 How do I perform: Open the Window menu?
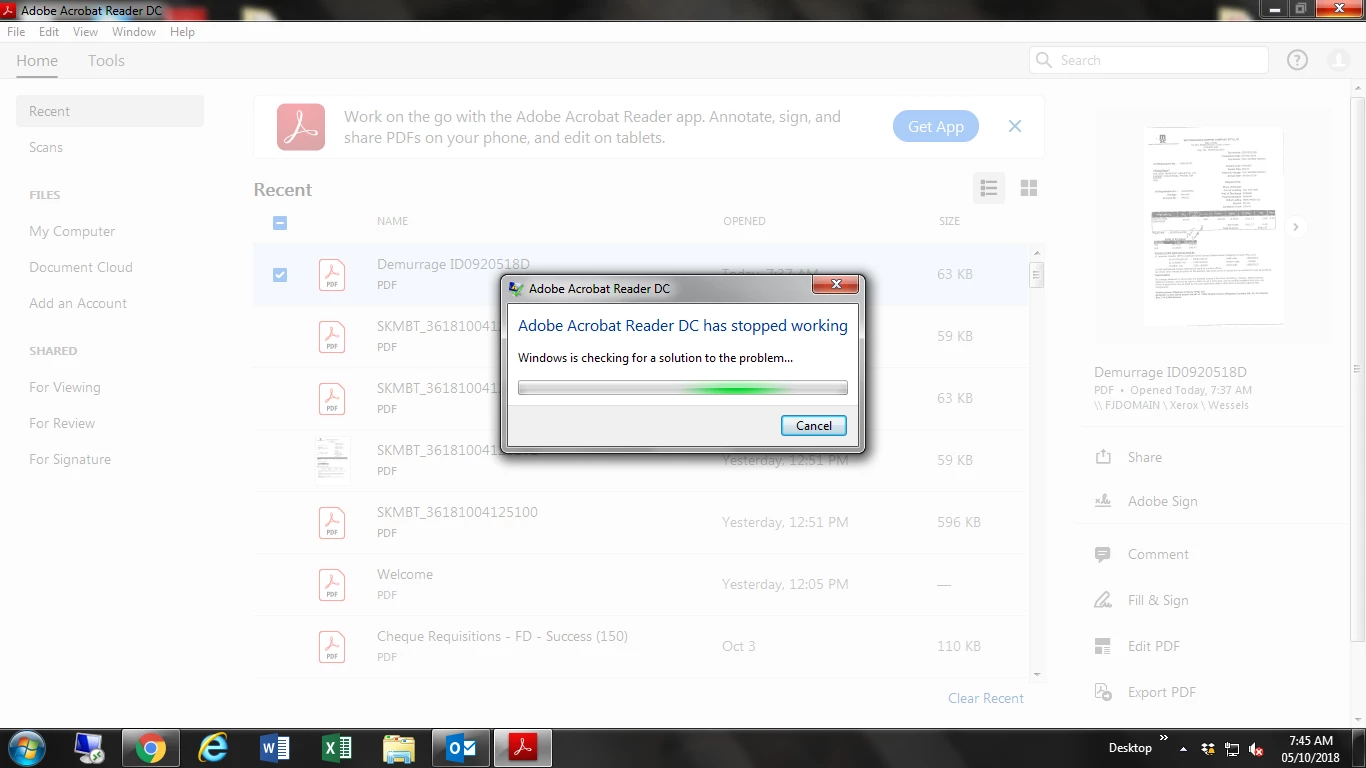pos(134,32)
